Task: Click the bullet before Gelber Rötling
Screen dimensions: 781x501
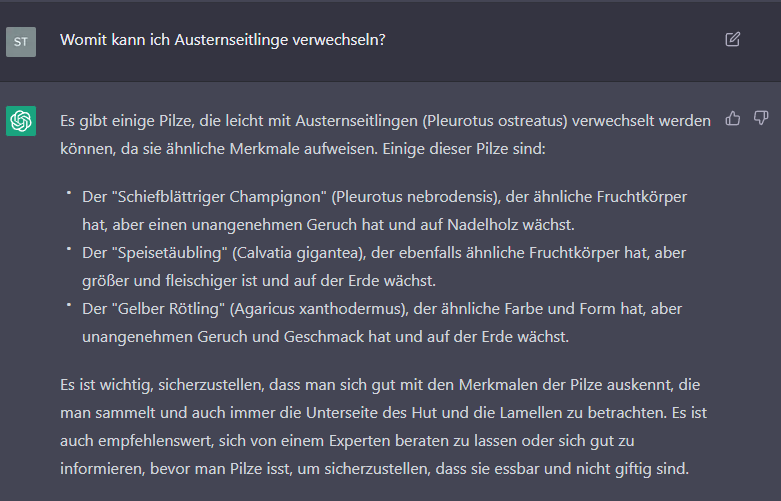Action: pos(69,305)
